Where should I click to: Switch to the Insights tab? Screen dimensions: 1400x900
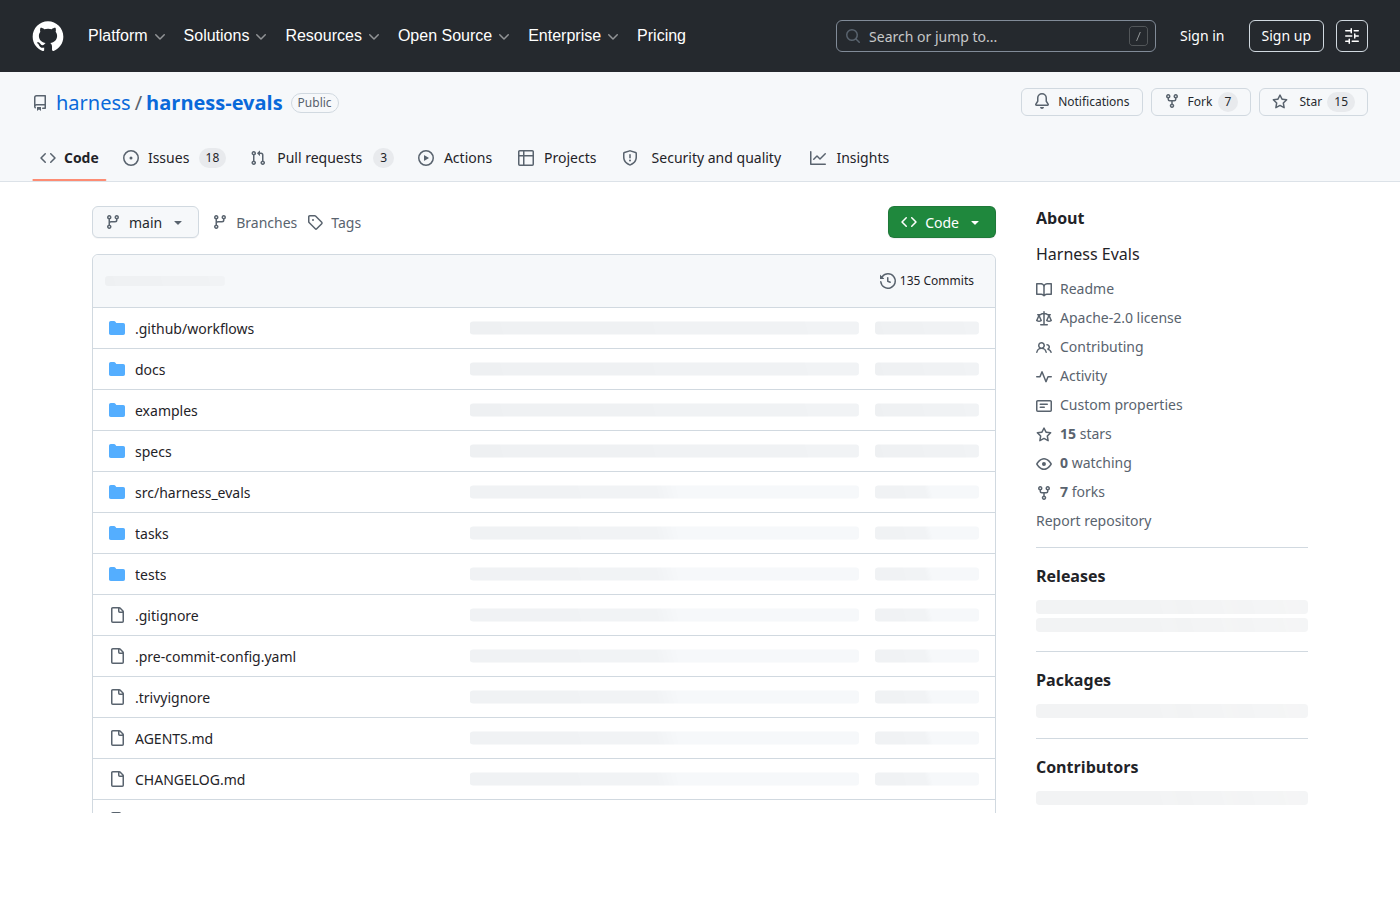(849, 158)
